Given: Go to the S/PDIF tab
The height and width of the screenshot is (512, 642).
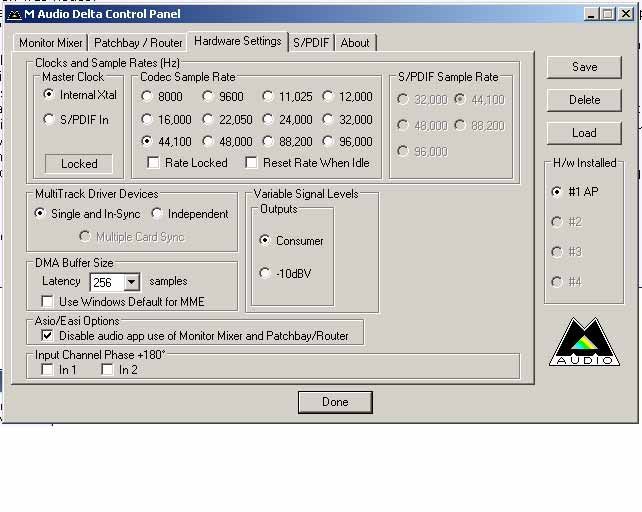Looking at the screenshot, I should [311, 43].
